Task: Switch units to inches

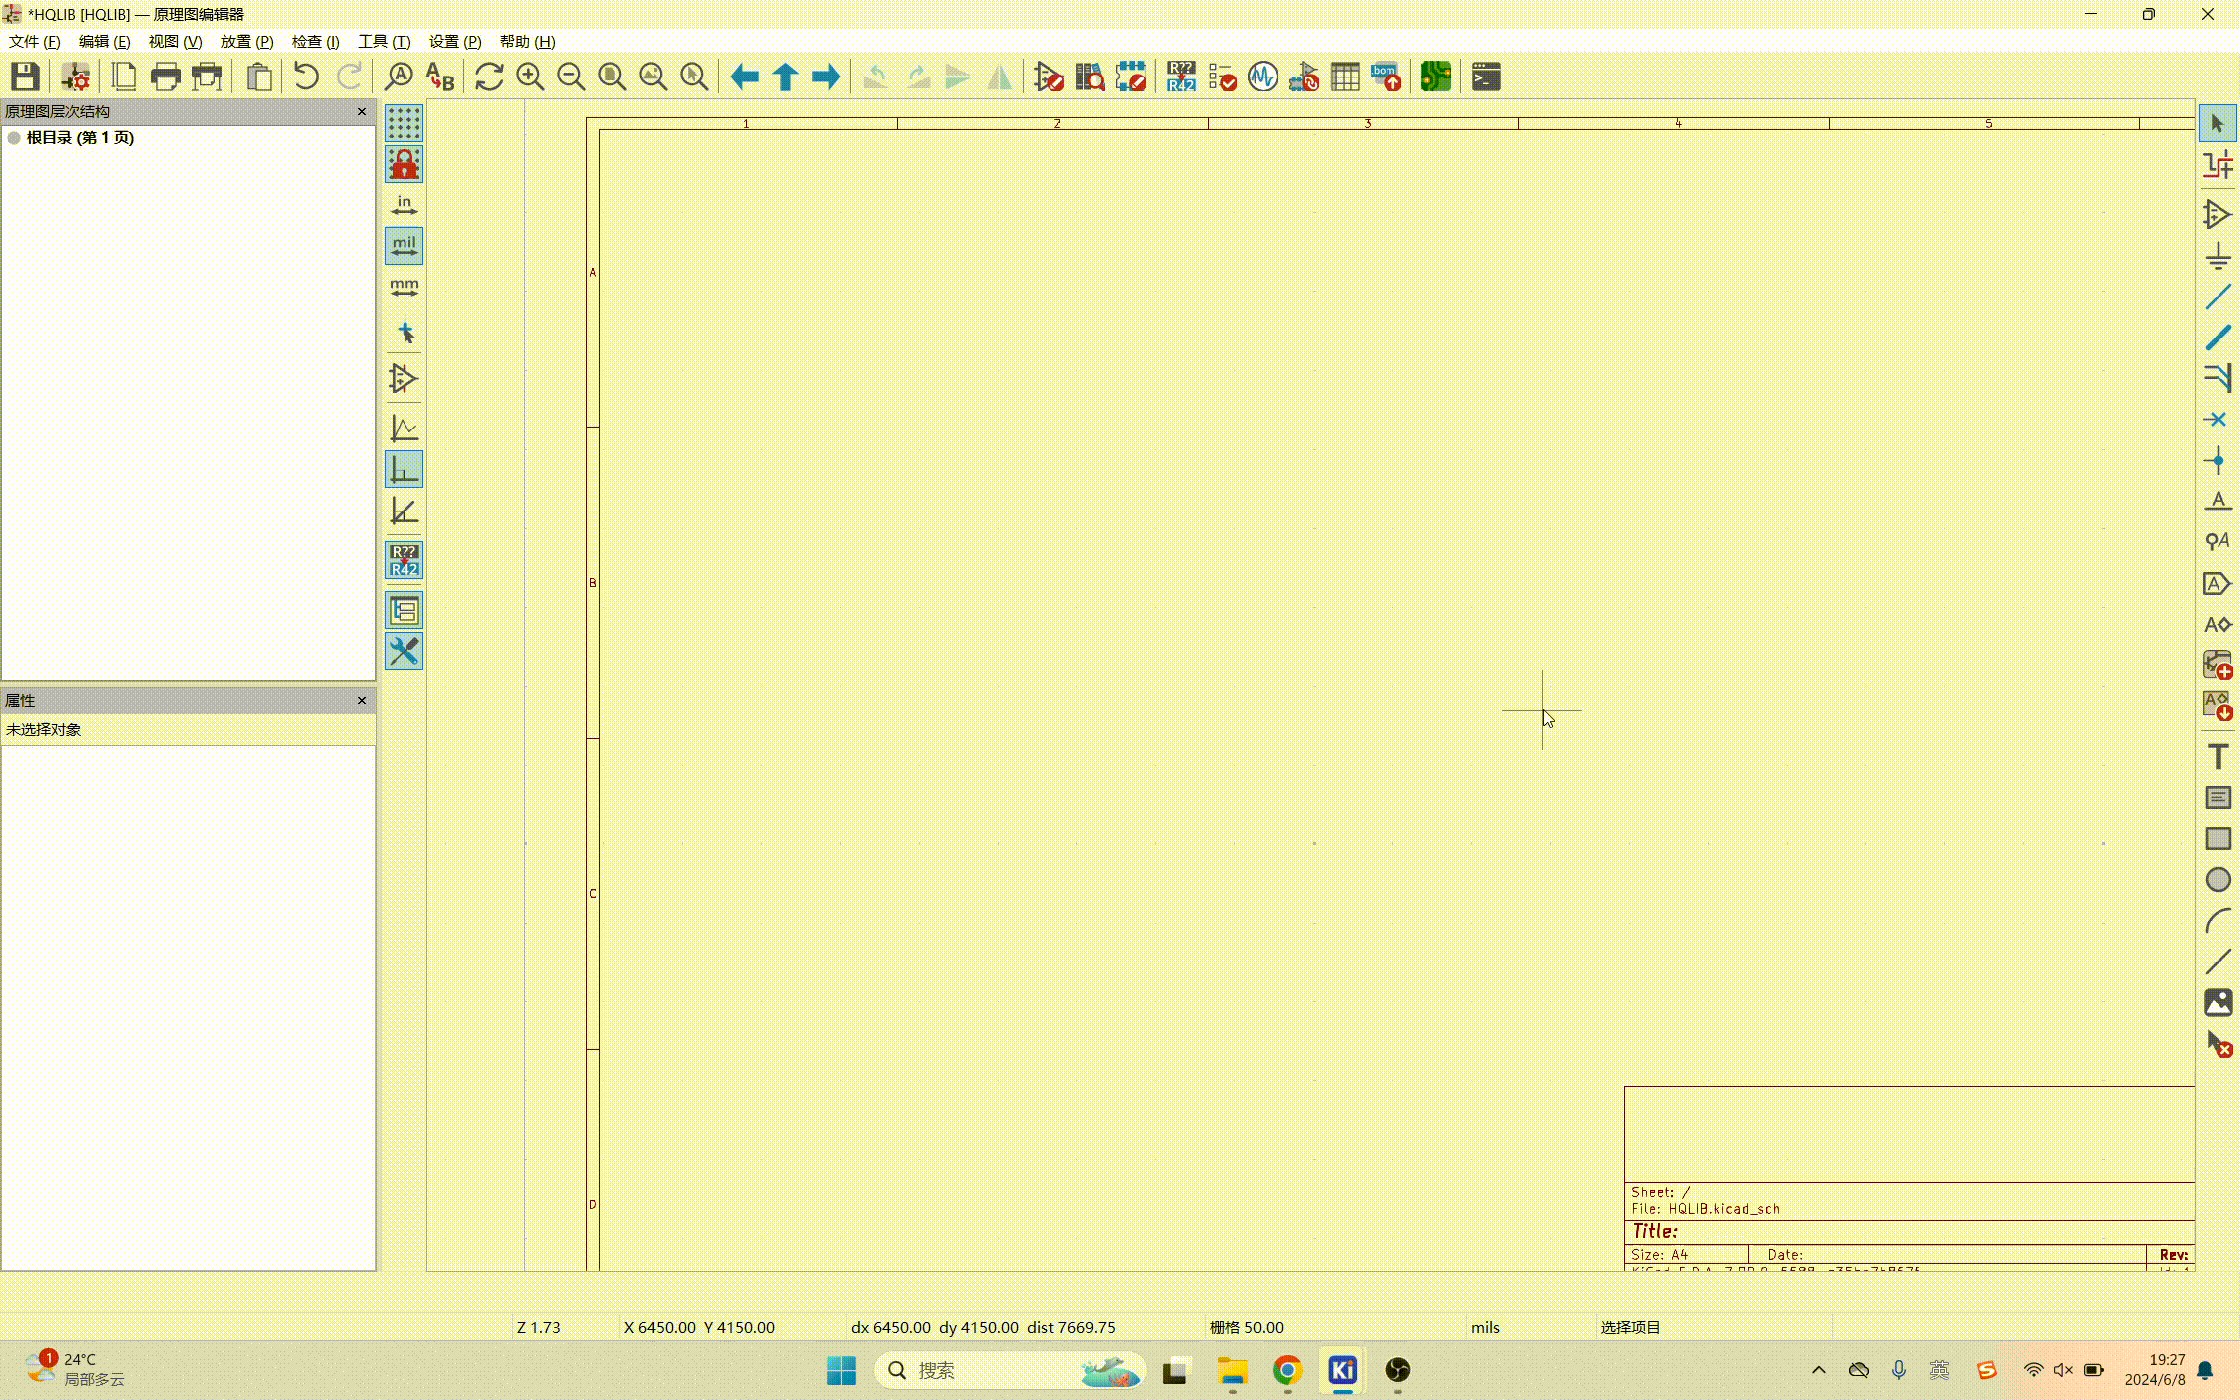Action: coord(404,206)
